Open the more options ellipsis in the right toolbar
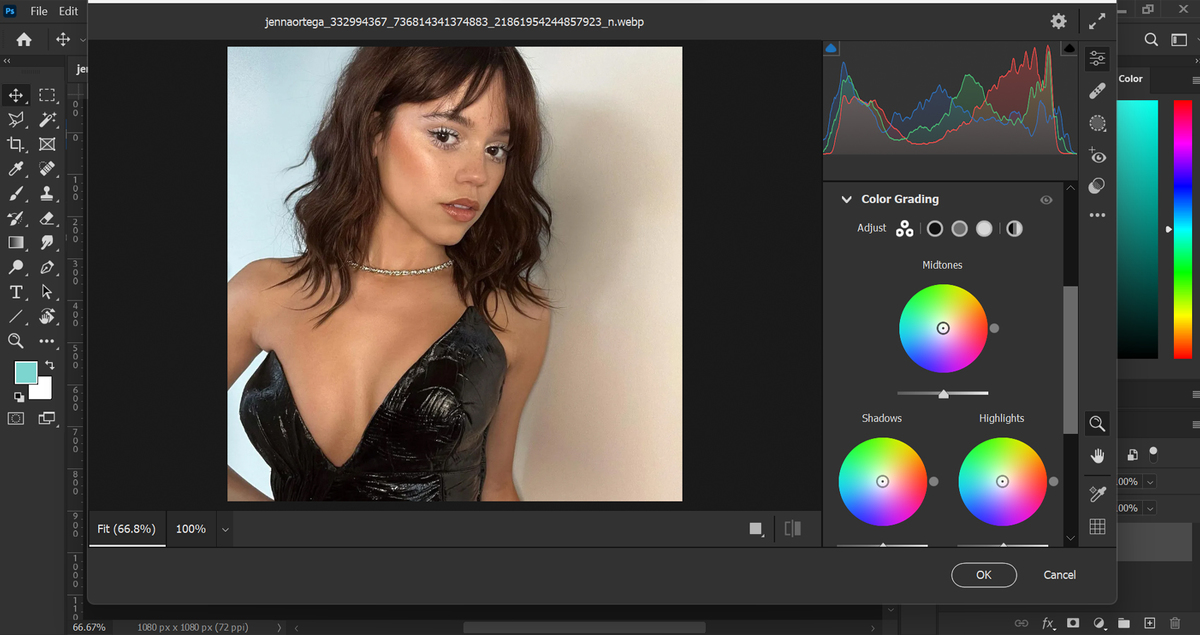The height and width of the screenshot is (635, 1200). (x=1097, y=215)
